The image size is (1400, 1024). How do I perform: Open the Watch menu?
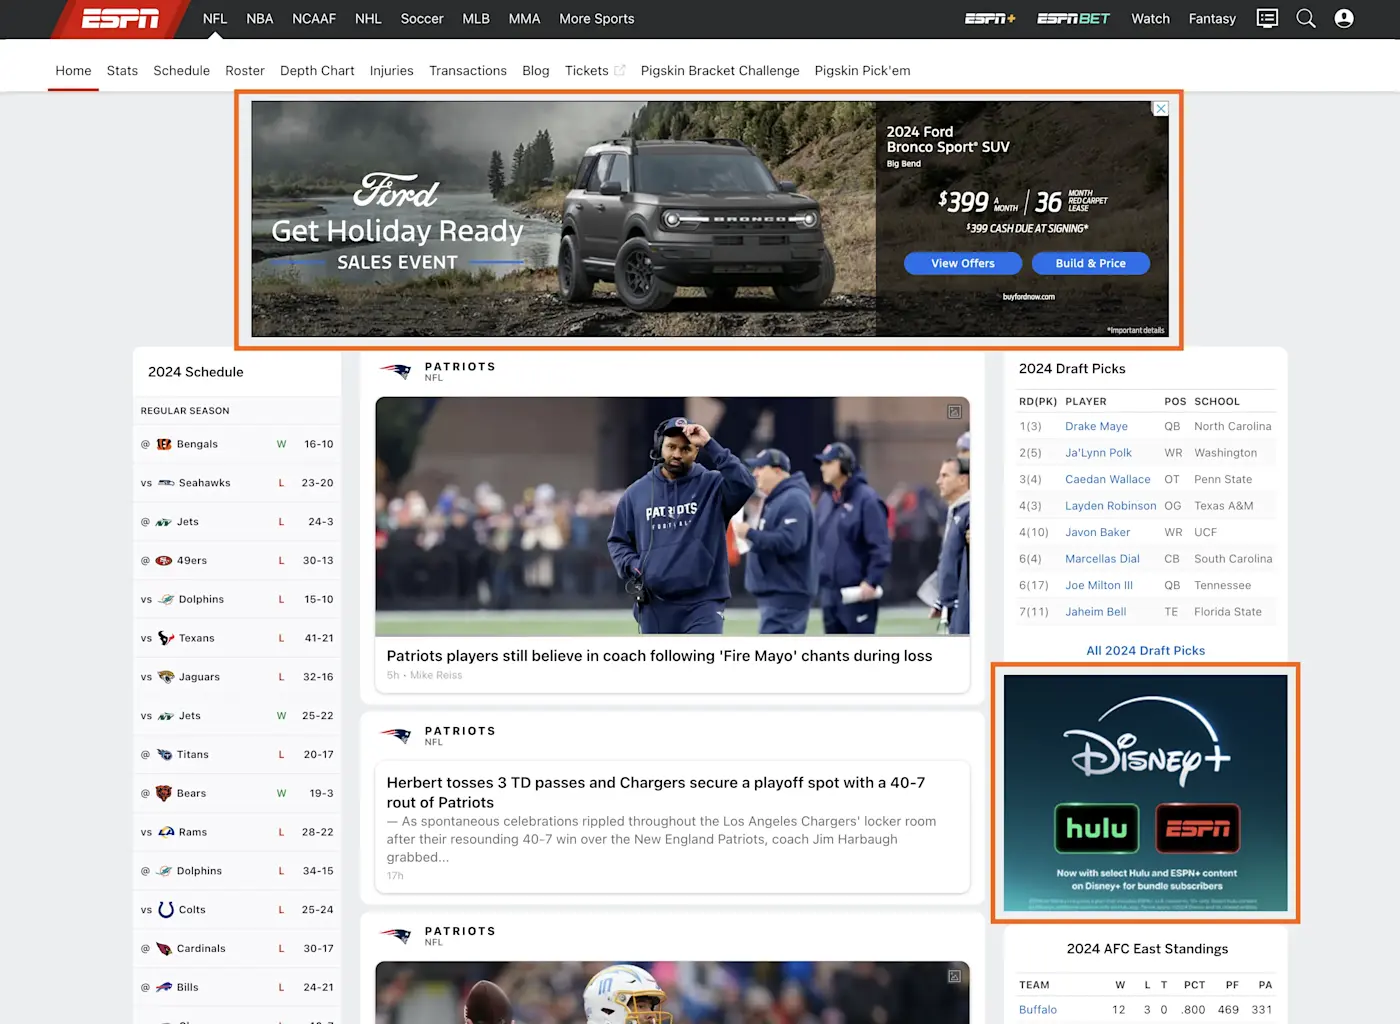click(1150, 18)
